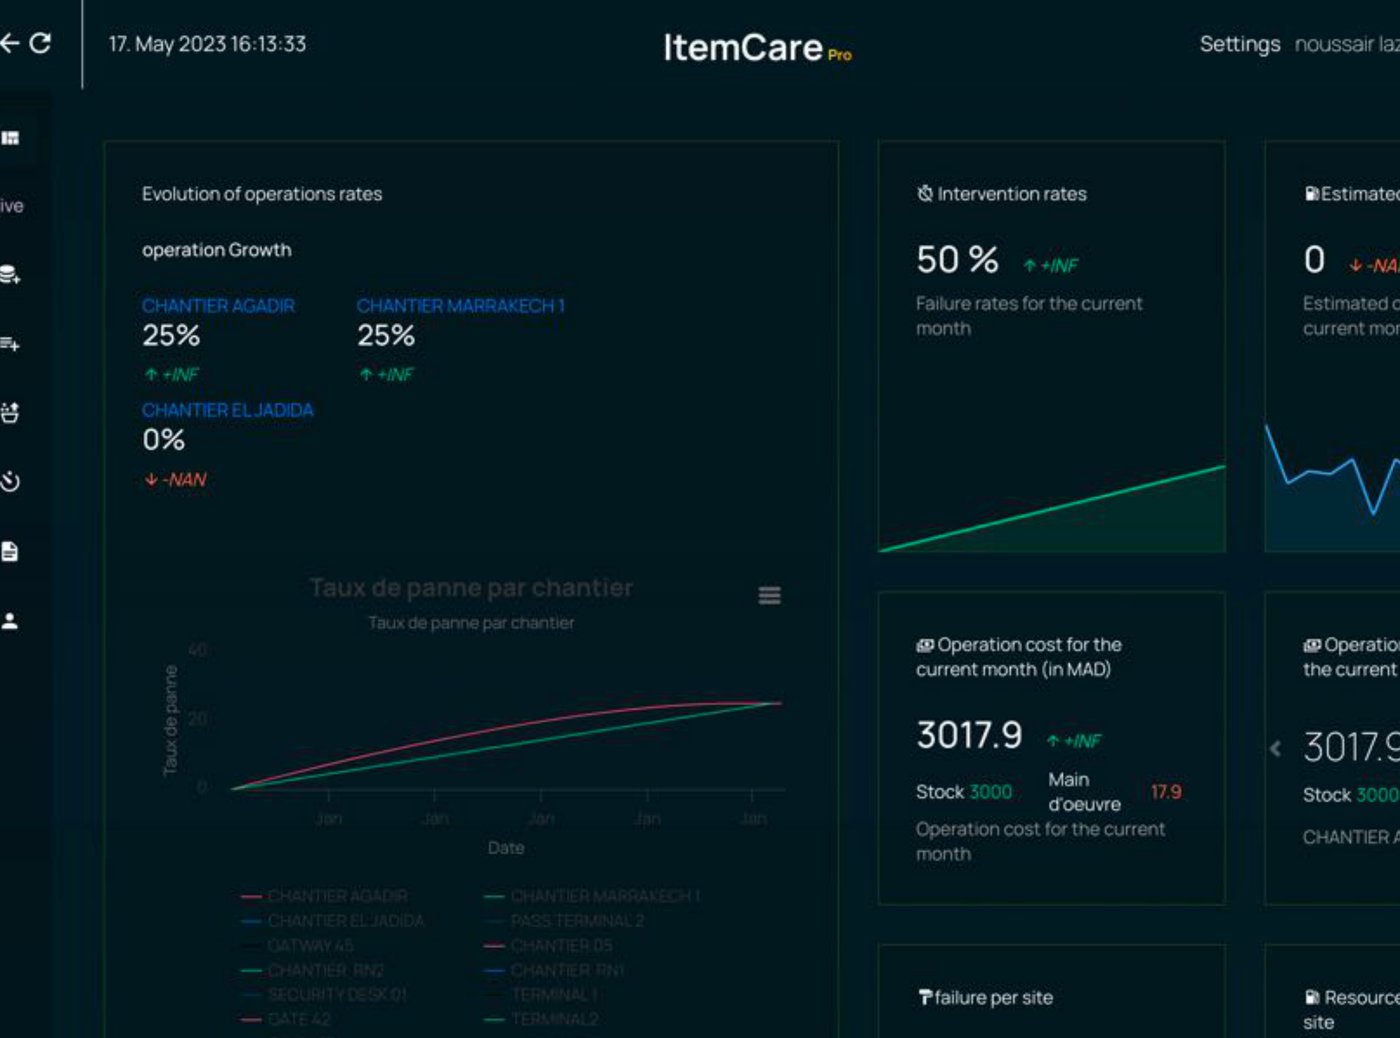Click the icon beside Resource site title

[x=1312, y=997]
